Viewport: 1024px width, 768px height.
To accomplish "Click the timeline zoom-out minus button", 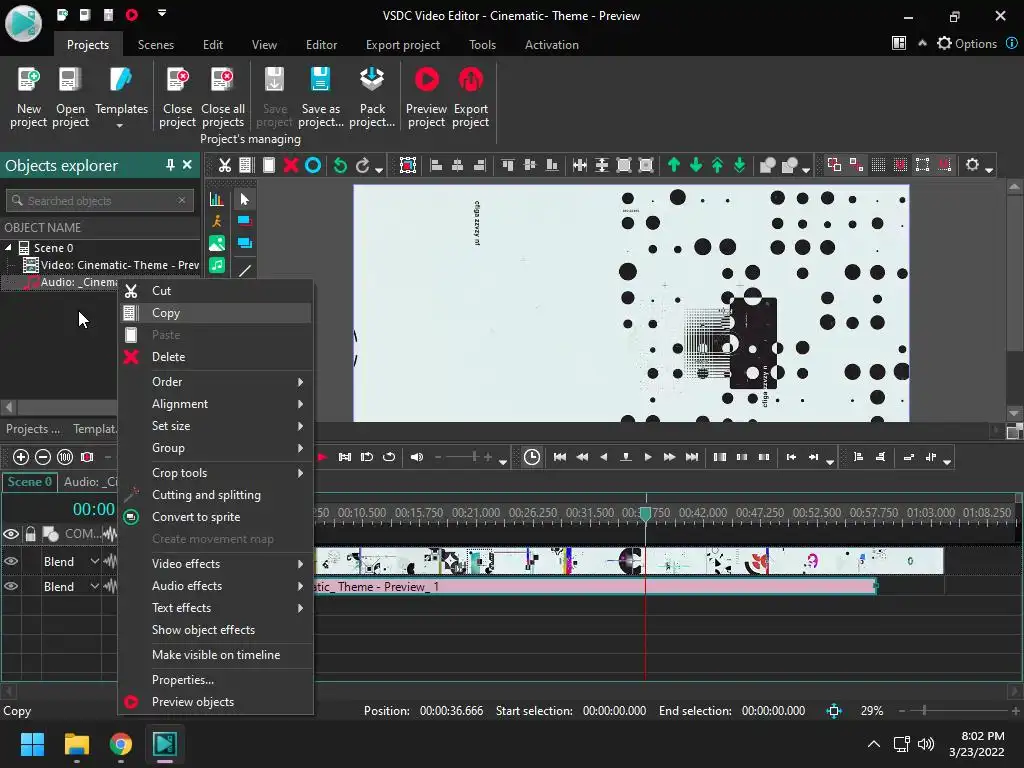I will point(42,457).
